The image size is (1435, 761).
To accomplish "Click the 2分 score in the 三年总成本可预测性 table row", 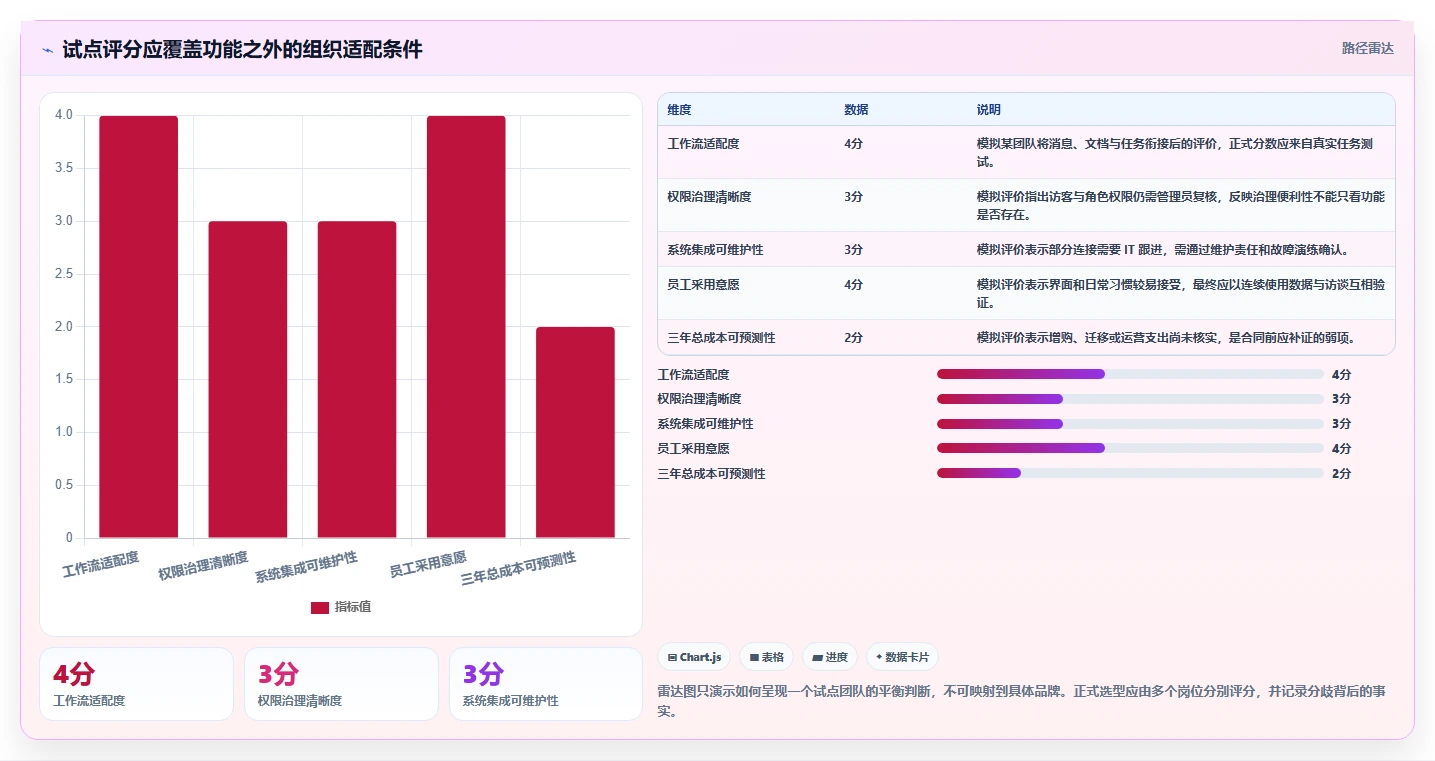I will click(x=854, y=338).
